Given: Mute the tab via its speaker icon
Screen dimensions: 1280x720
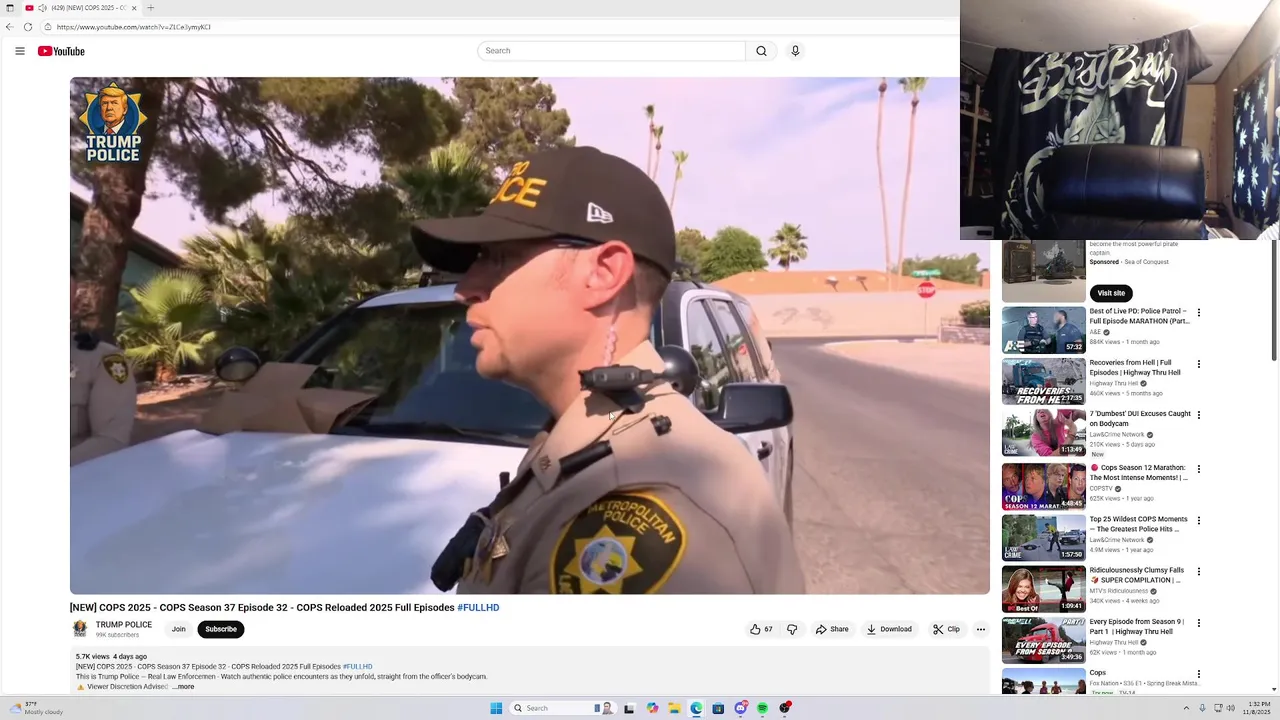Looking at the screenshot, I should pyautogui.click(x=42, y=8).
